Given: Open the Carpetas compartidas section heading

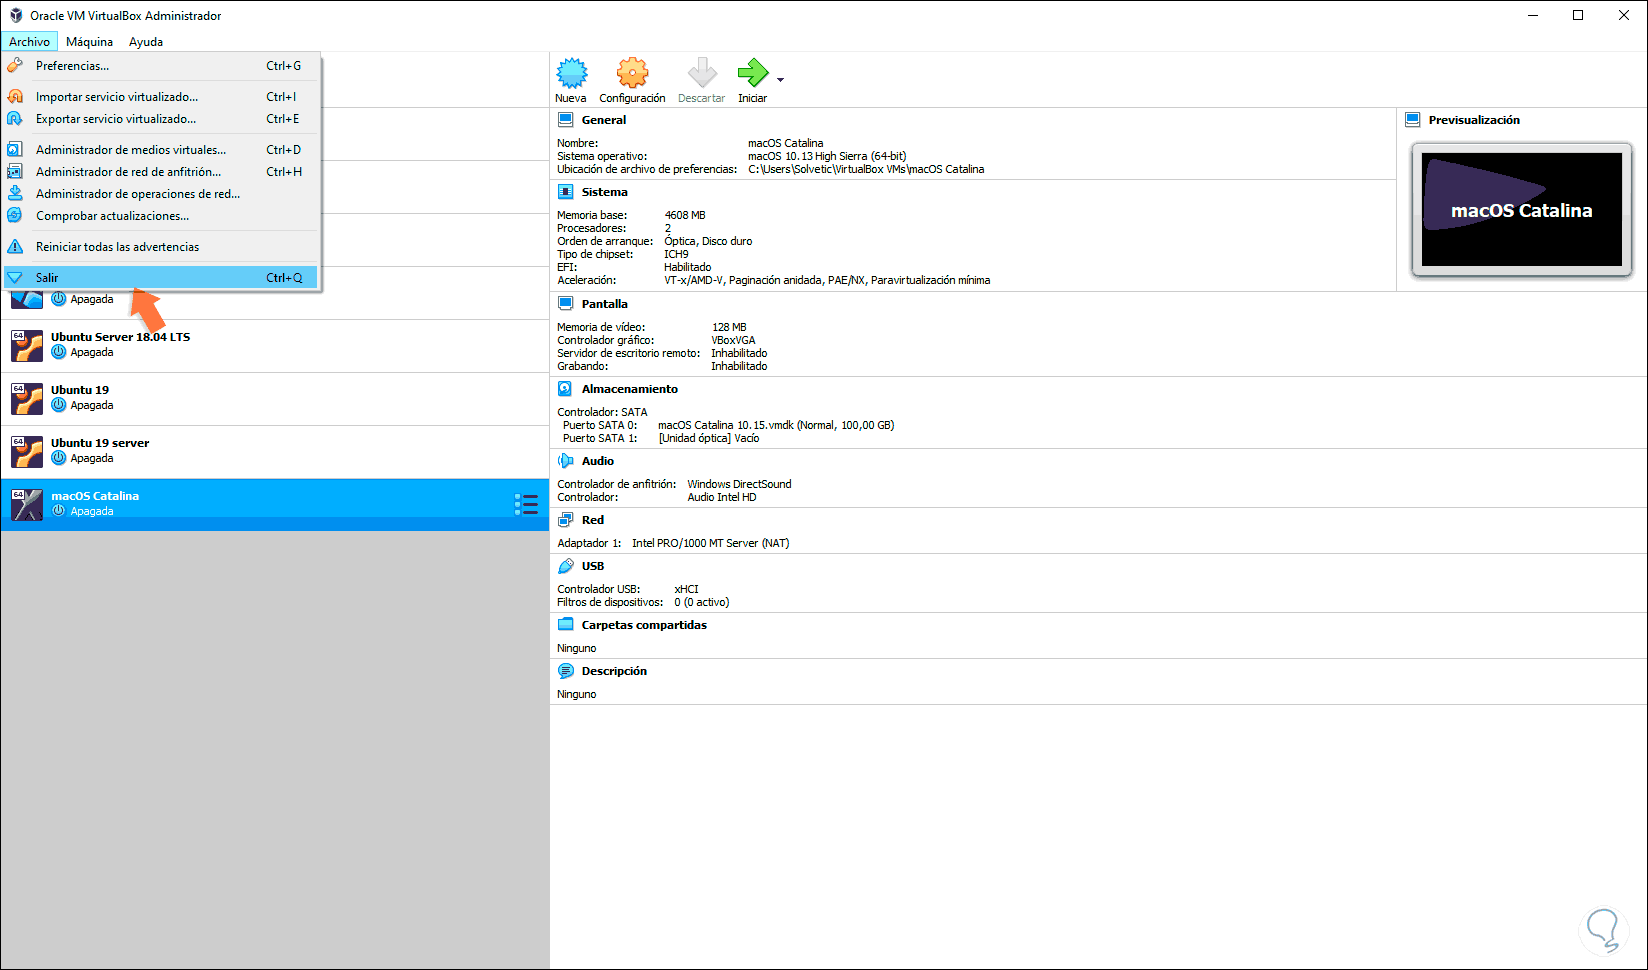Looking at the screenshot, I should 644,625.
